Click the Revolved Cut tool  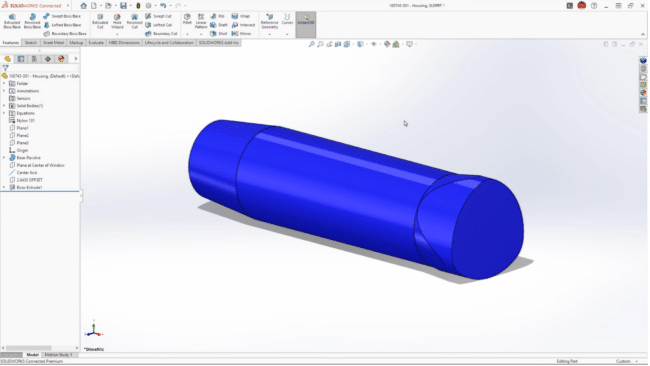[x=134, y=21]
